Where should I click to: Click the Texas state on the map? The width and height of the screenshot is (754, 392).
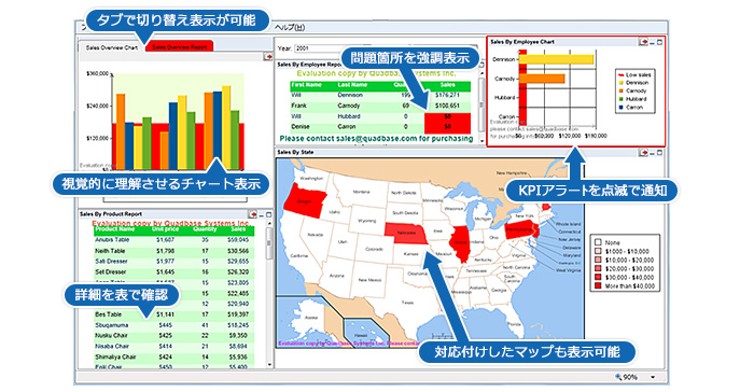point(407,302)
